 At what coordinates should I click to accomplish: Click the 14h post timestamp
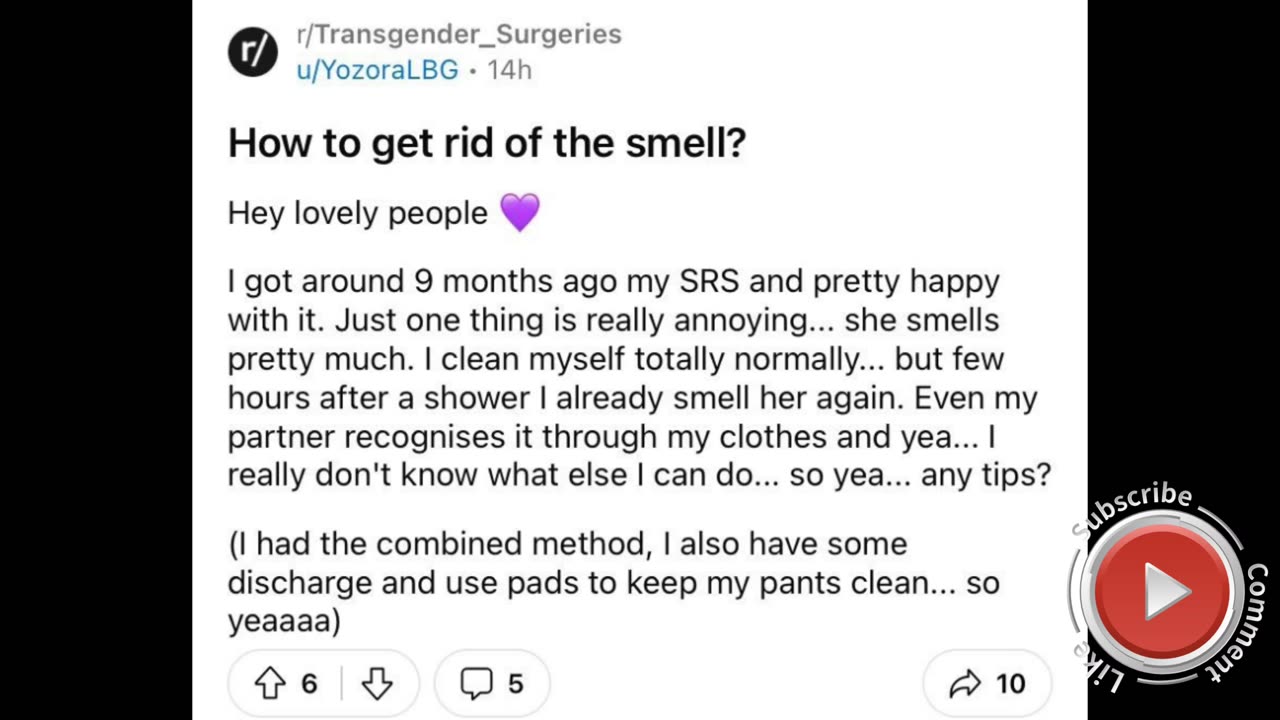coord(510,70)
